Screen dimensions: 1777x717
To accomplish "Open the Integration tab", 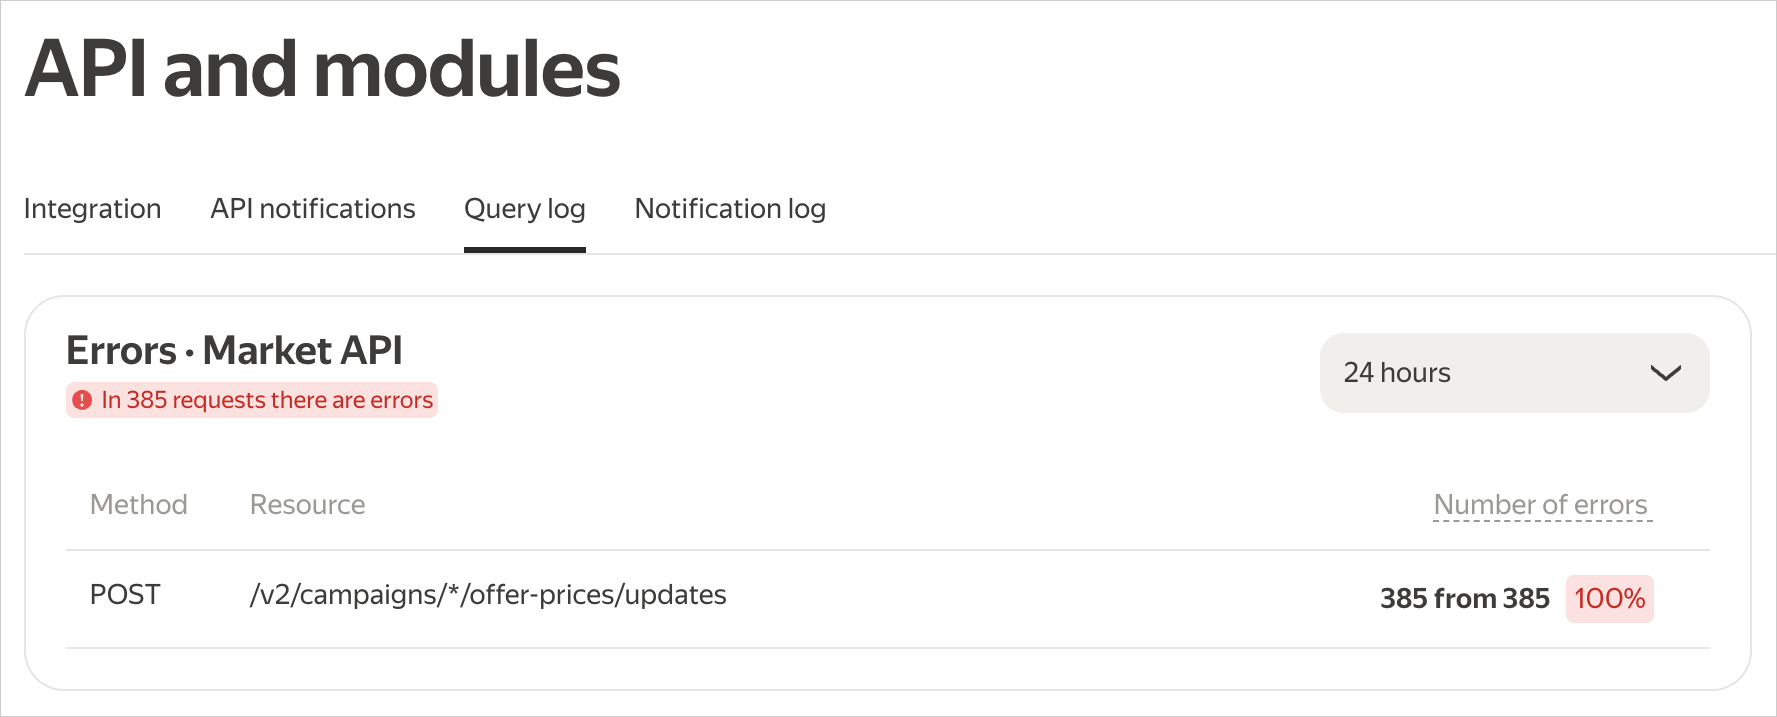I will (x=92, y=209).
